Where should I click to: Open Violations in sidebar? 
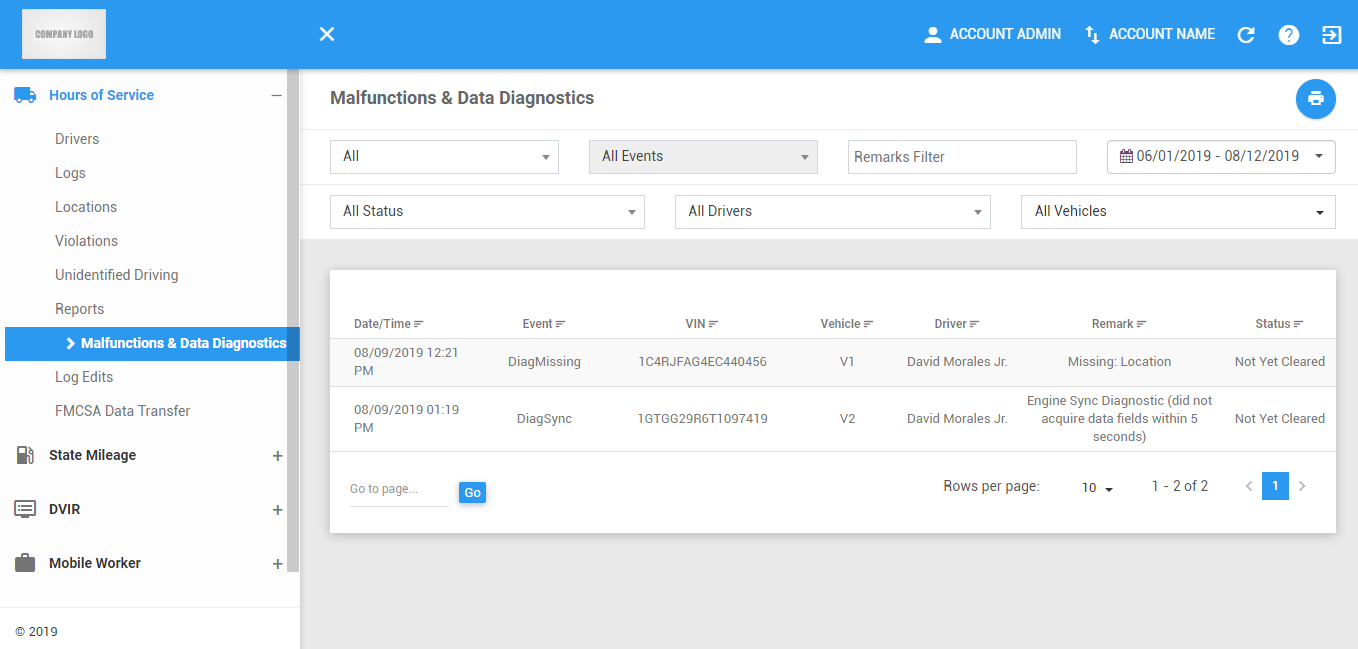pos(86,241)
